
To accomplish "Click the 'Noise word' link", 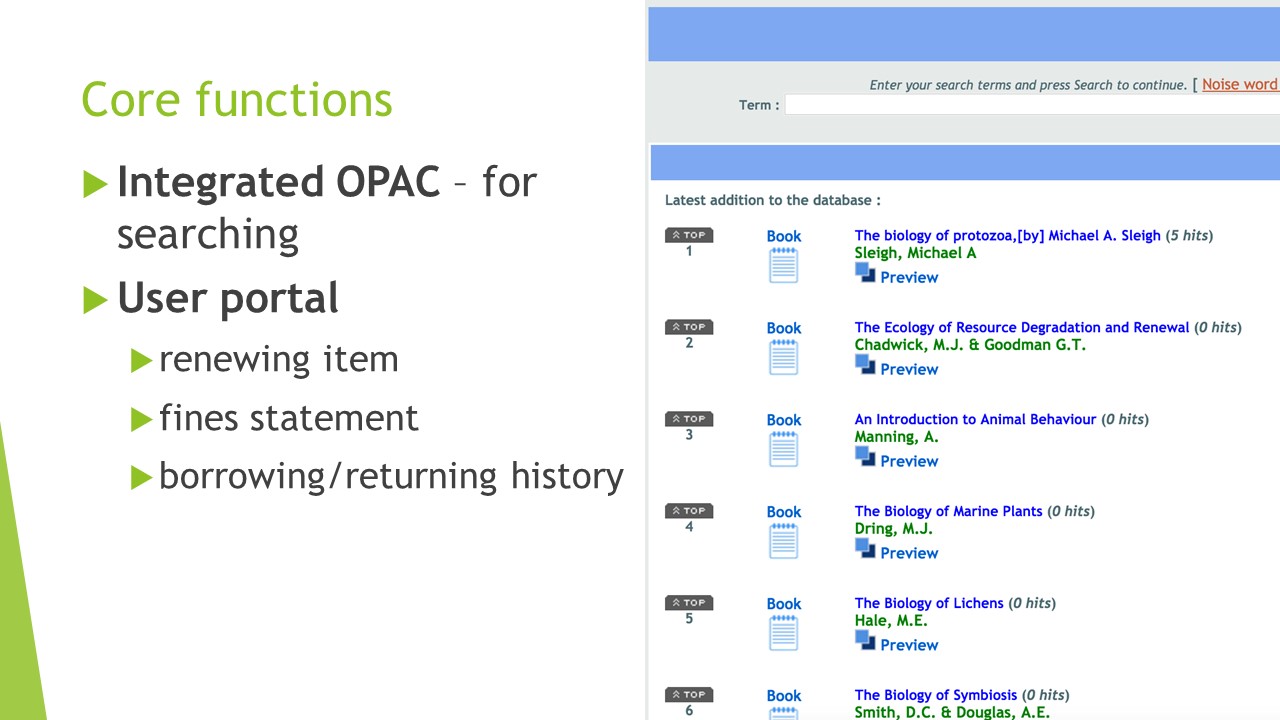I will [x=1239, y=85].
